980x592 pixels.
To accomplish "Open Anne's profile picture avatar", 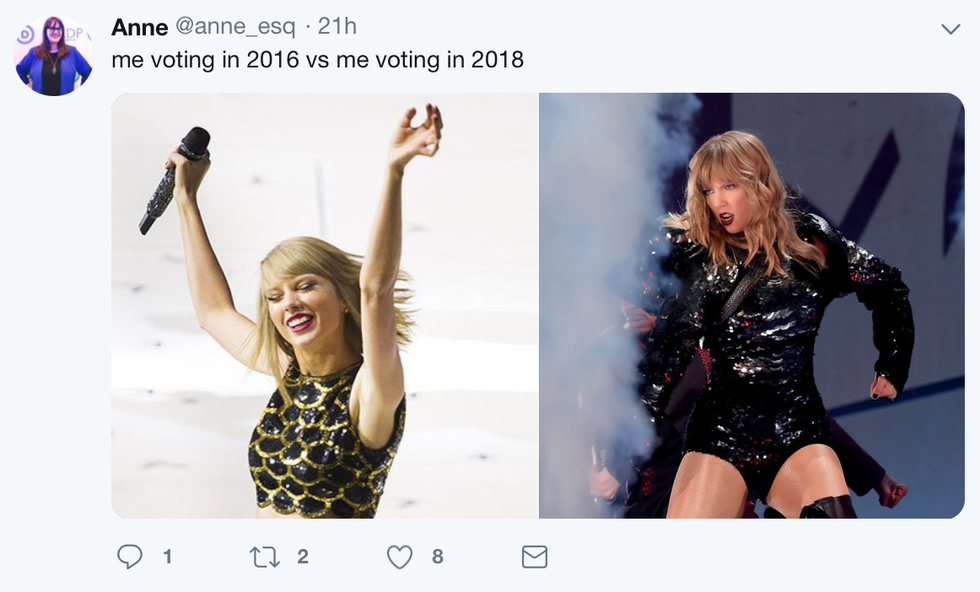I will click(x=53, y=56).
